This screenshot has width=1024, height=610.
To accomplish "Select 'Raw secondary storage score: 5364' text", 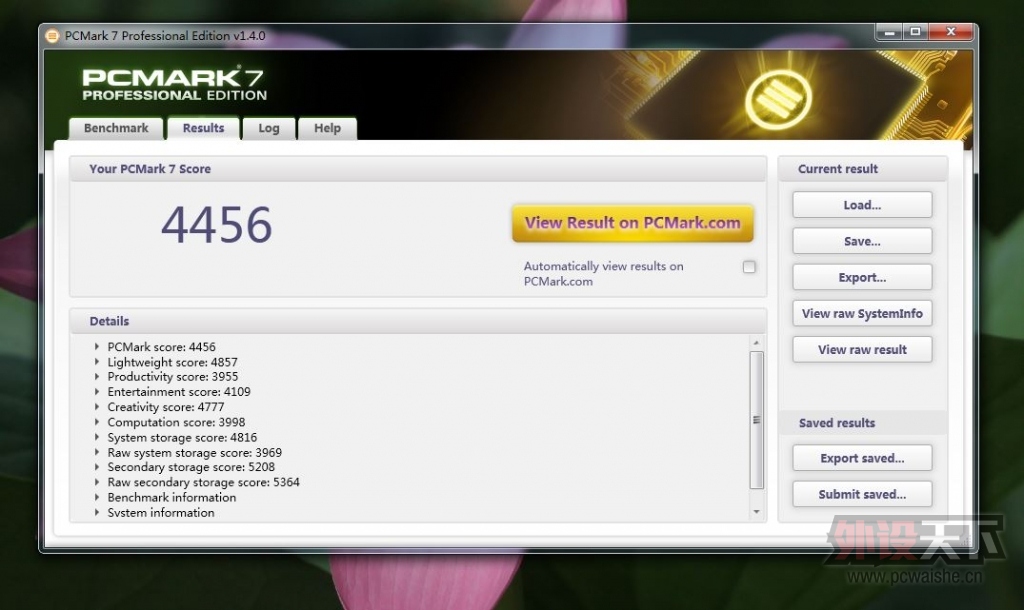I will [204, 482].
